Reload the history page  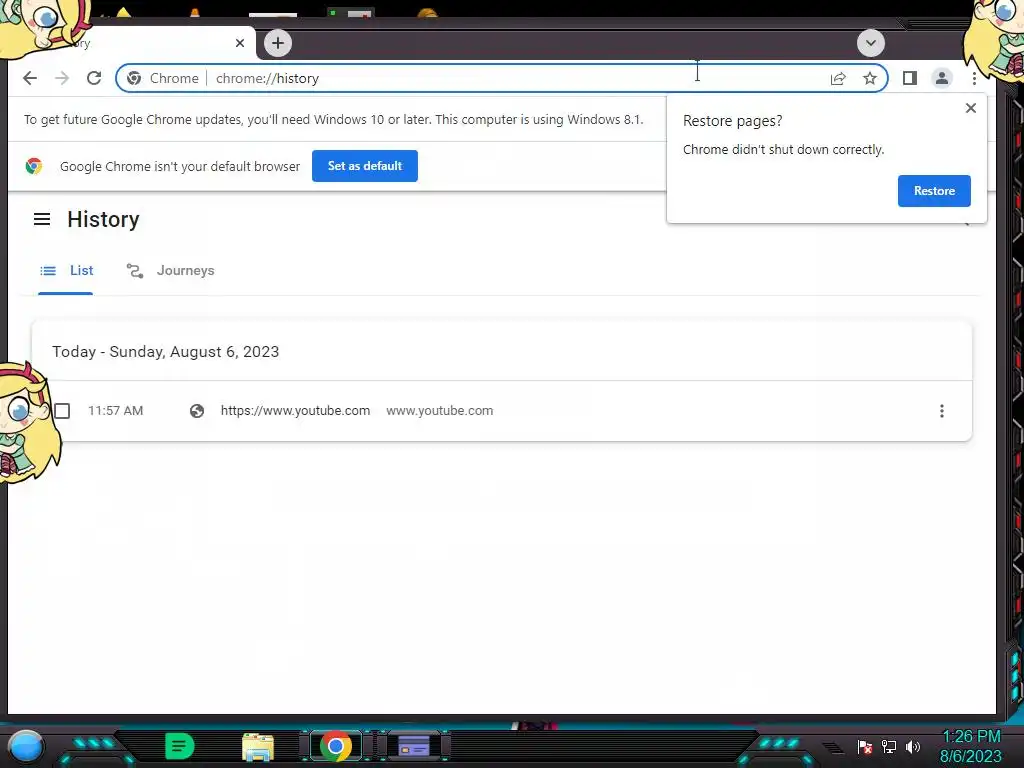[x=94, y=78]
